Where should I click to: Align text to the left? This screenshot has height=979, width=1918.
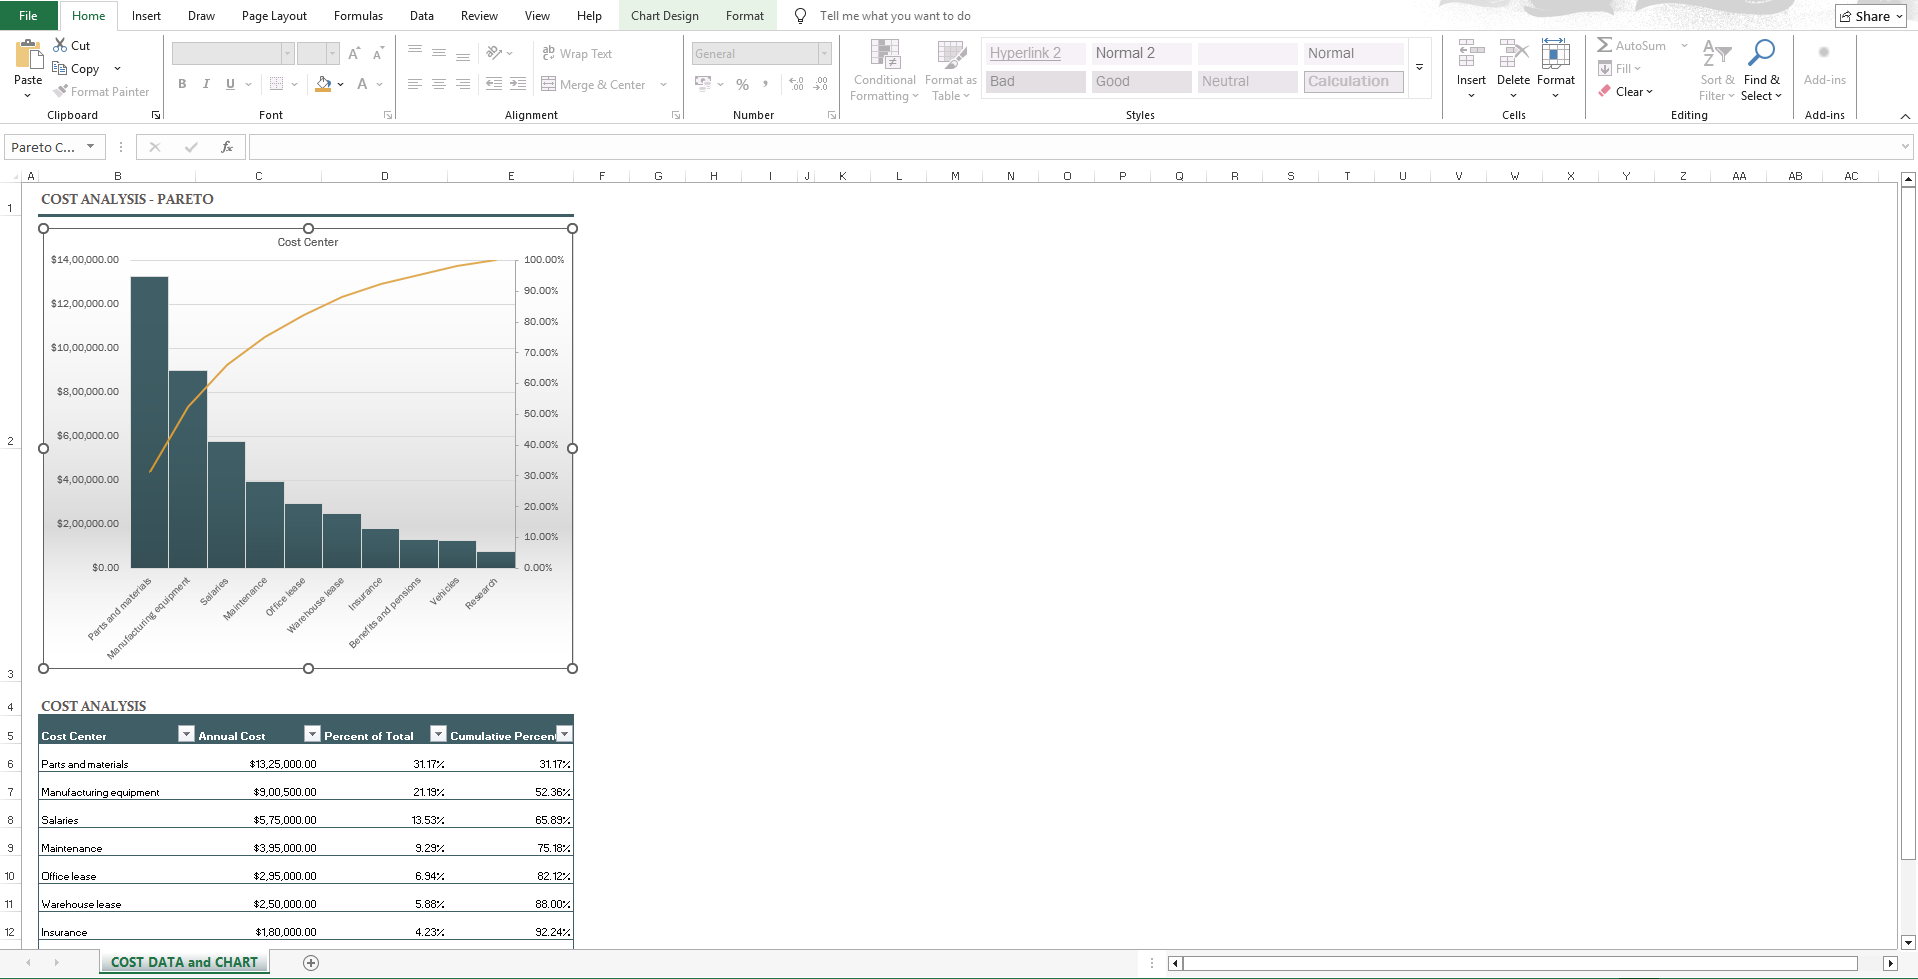(415, 84)
